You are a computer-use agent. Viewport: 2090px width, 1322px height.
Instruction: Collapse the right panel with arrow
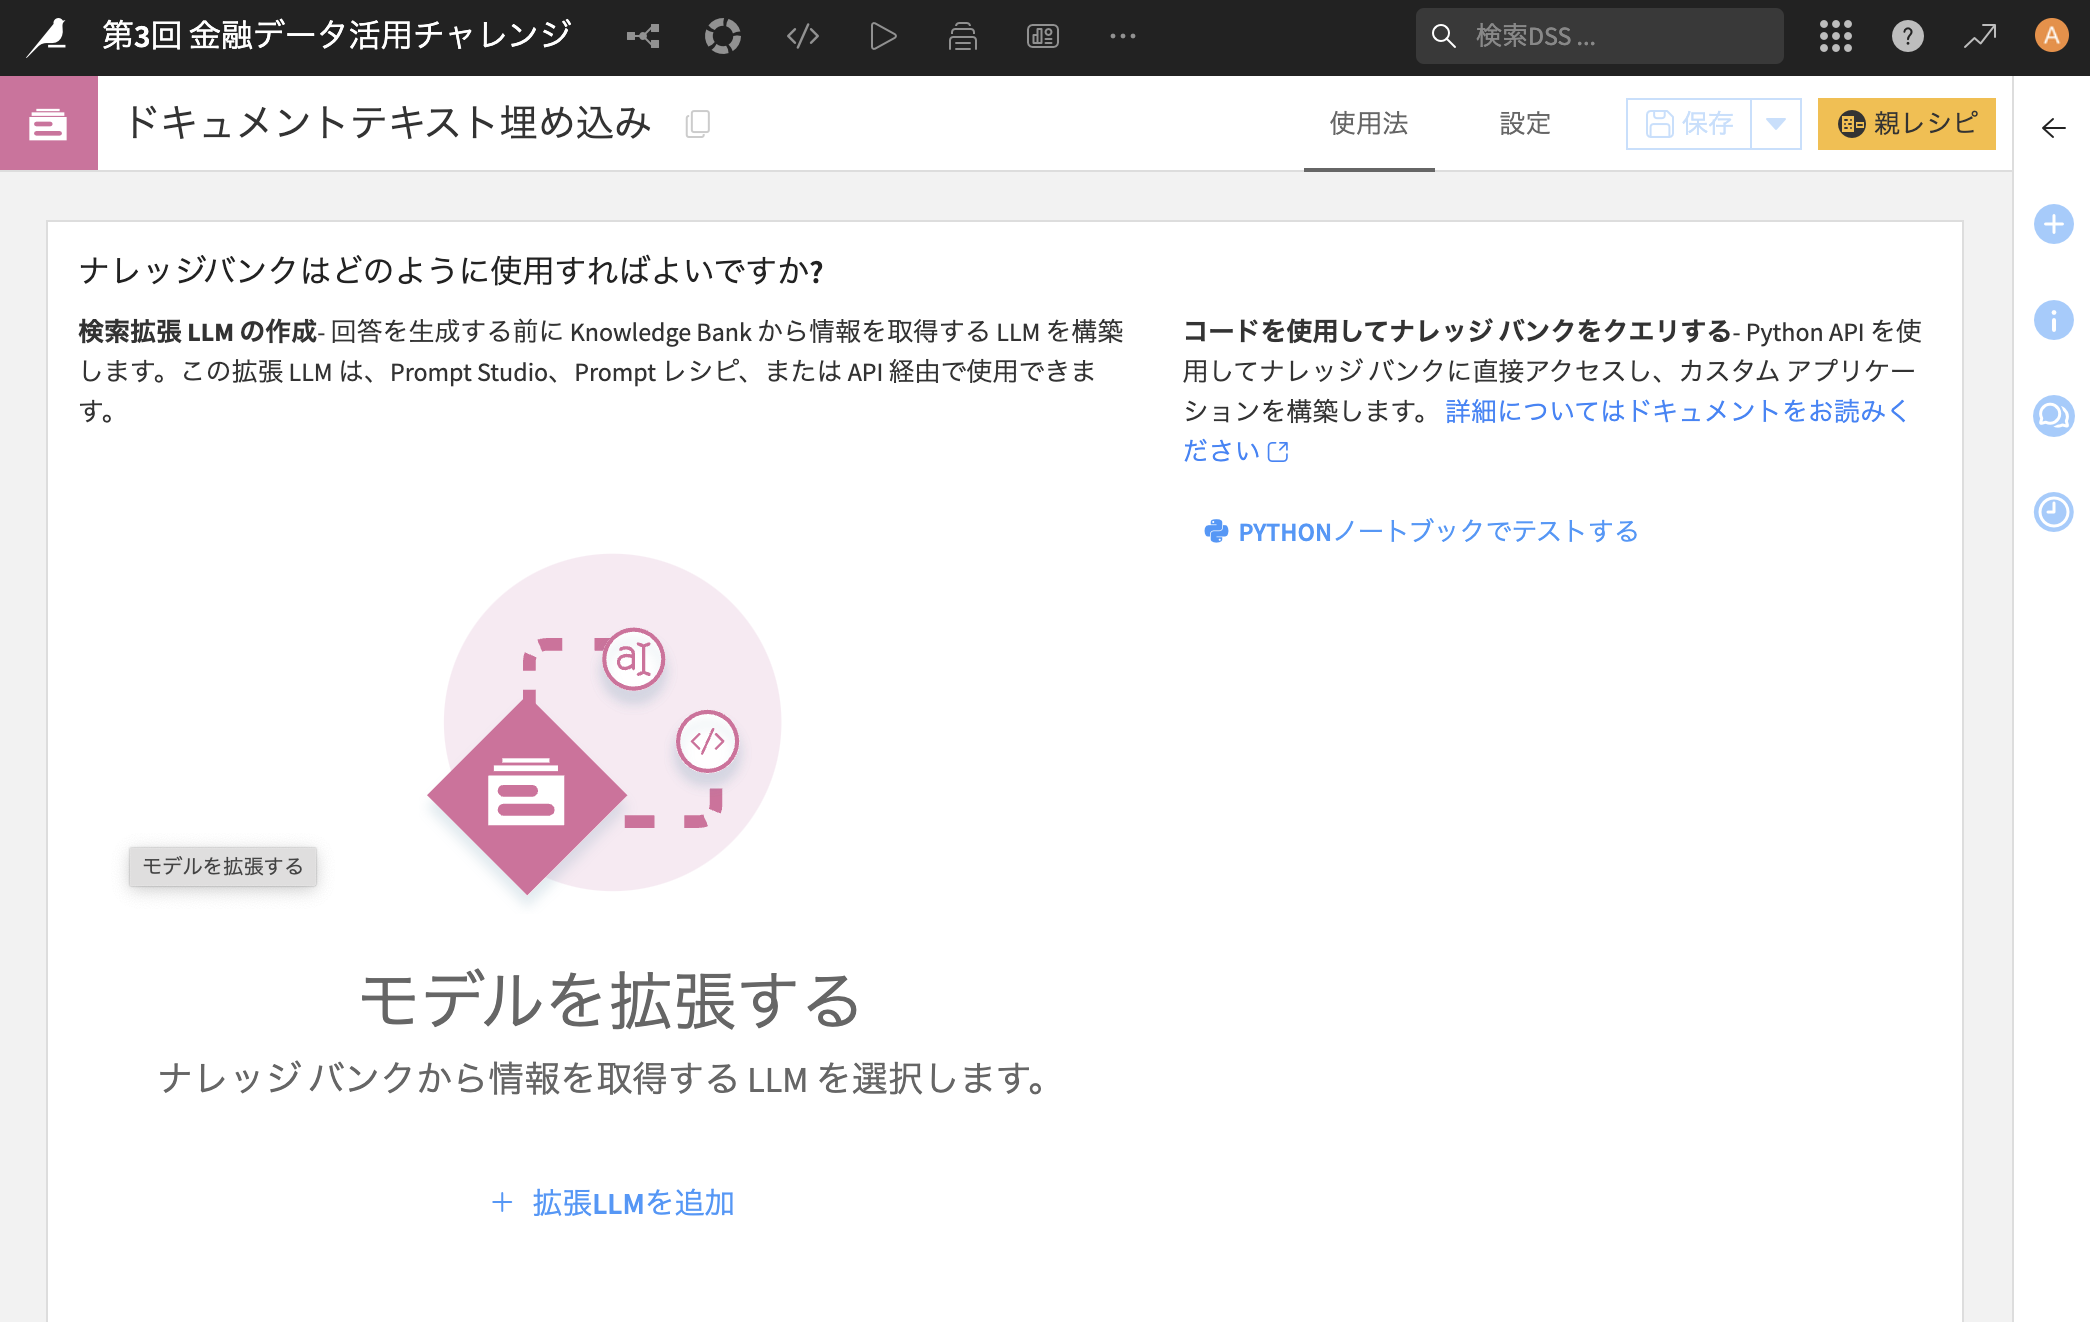(2053, 128)
